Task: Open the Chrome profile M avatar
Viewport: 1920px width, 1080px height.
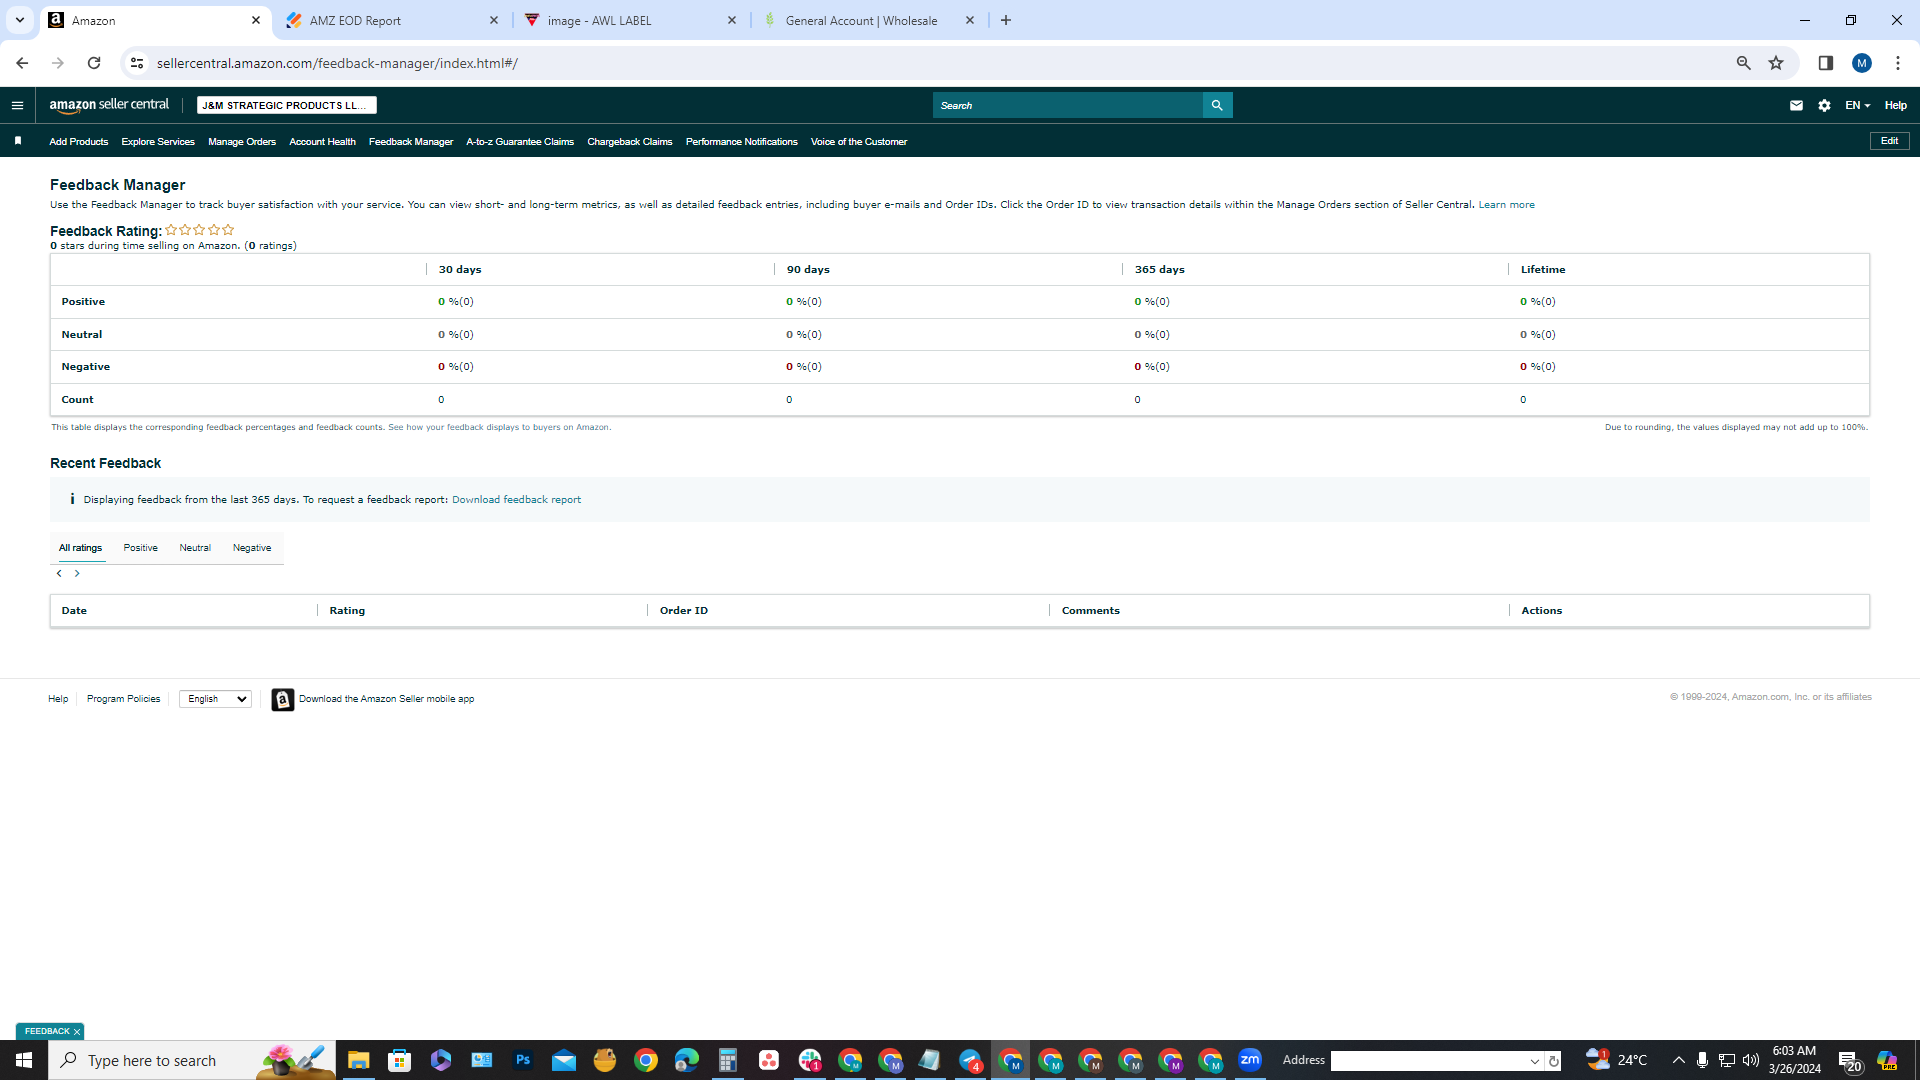Action: [1861, 63]
